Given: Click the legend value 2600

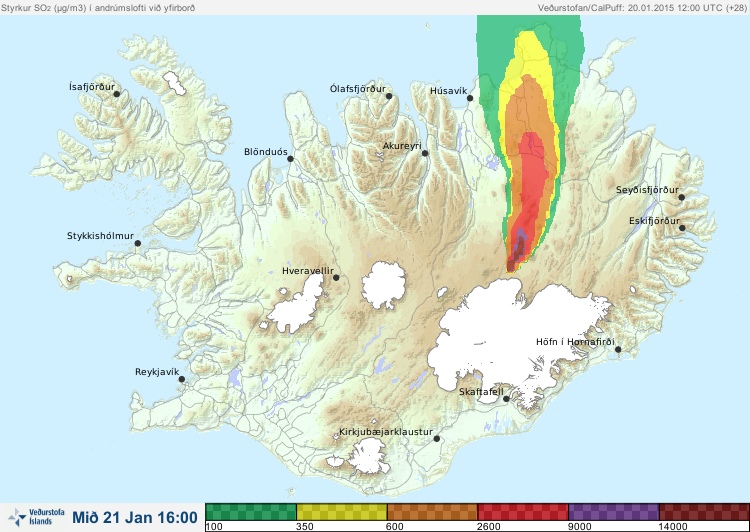Looking at the screenshot, I should point(489,527).
